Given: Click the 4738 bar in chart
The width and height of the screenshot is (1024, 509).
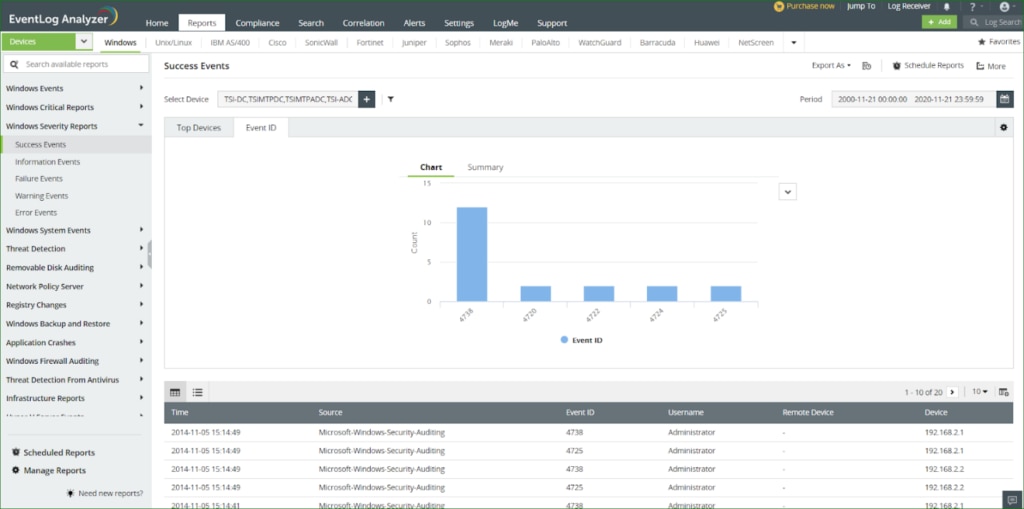Looking at the screenshot, I should 472,254.
